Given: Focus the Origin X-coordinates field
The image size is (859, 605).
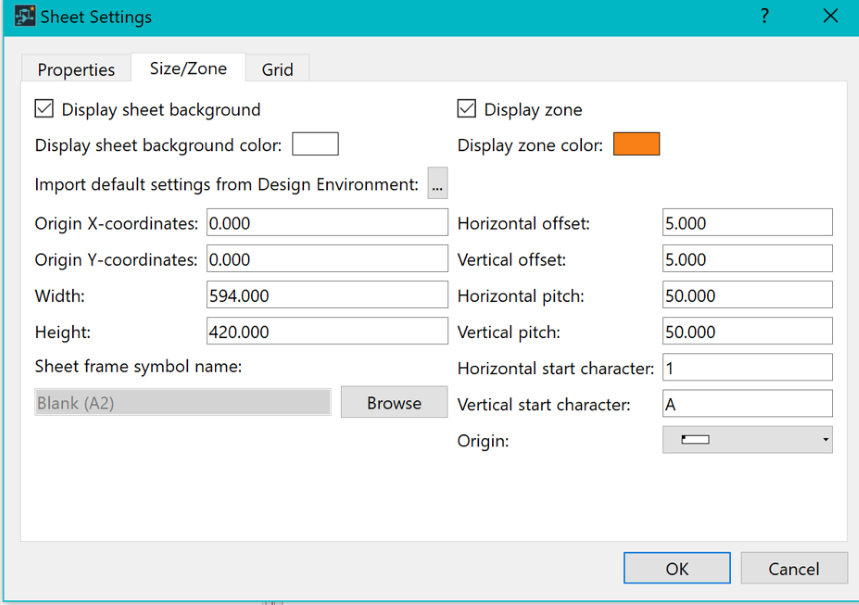Looking at the screenshot, I should [x=327, y=222].
